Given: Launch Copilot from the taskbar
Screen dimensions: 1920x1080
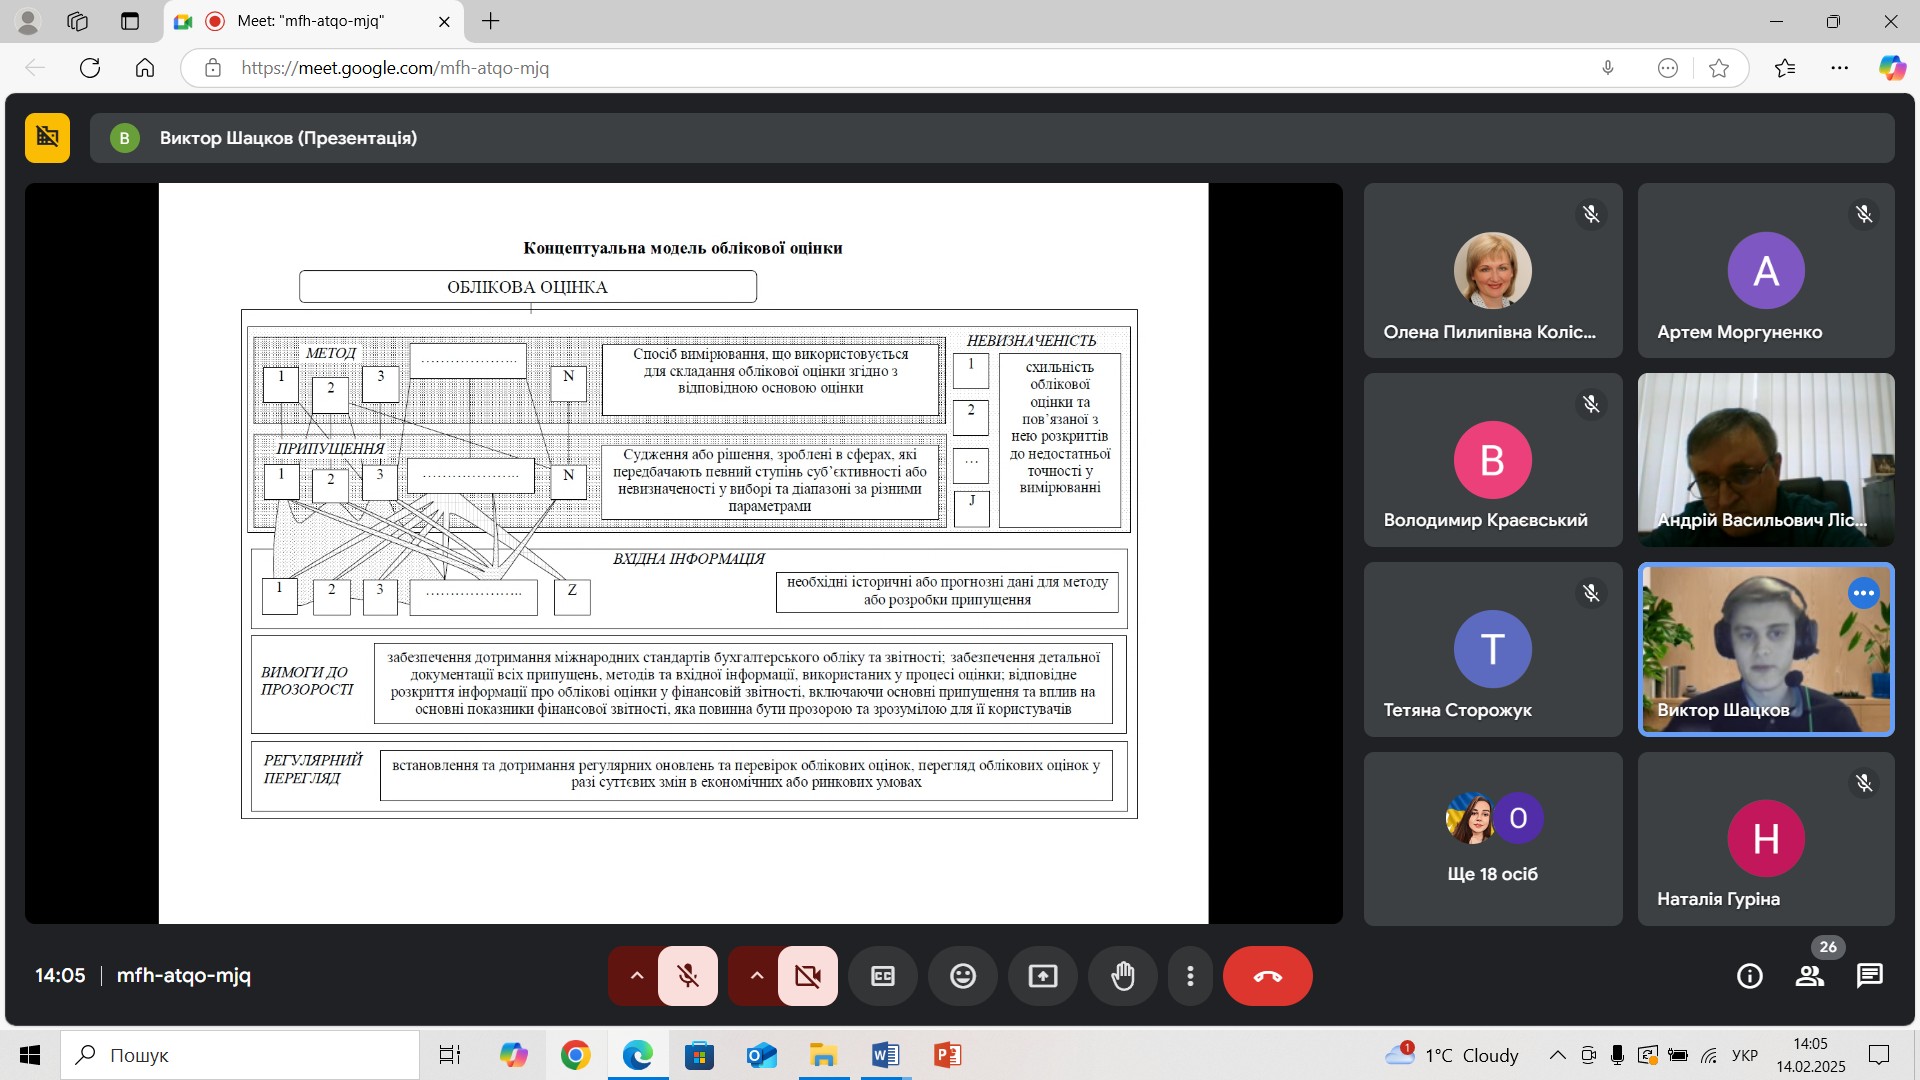Looking at the screenshot, I should click(513, 1055).
